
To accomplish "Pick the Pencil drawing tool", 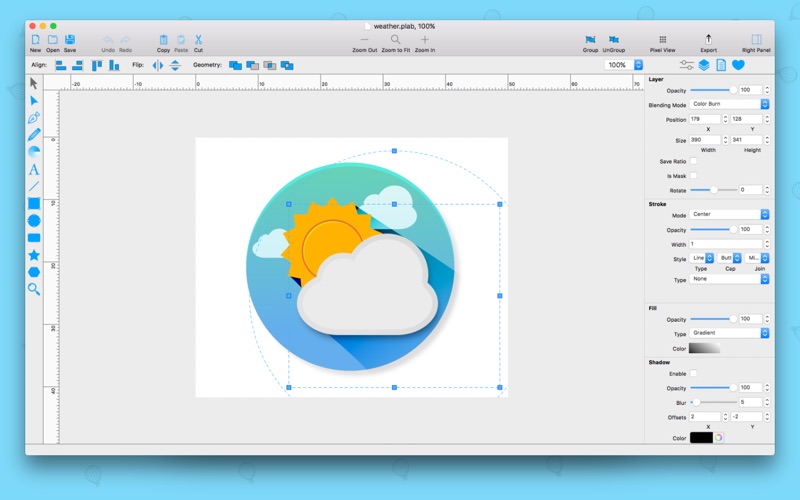I will [34, 134].
